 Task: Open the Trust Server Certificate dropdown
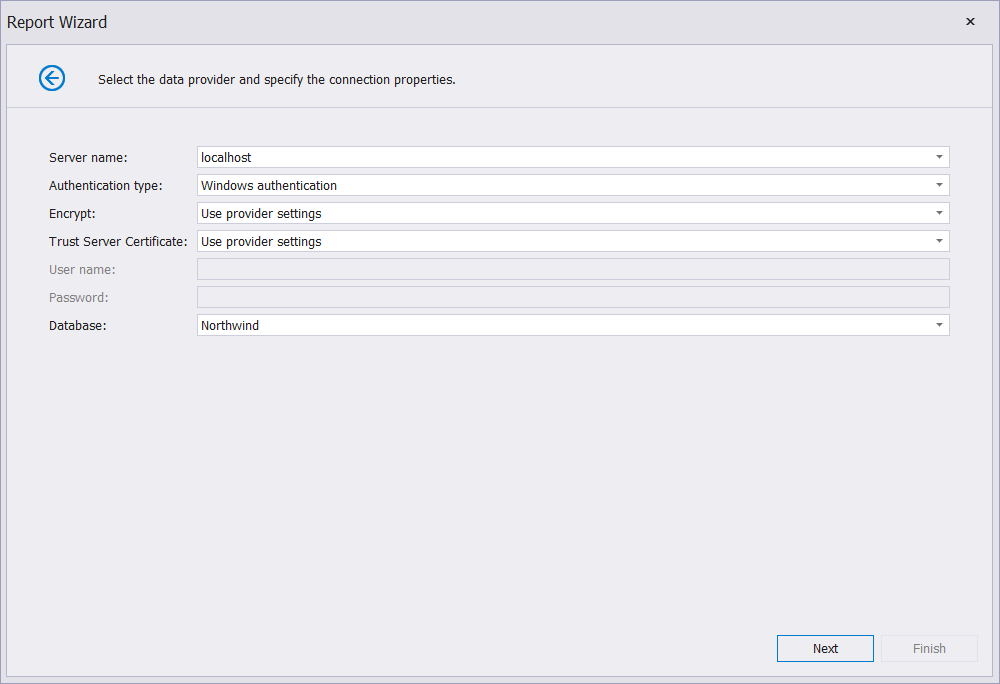tap(939, 241)
